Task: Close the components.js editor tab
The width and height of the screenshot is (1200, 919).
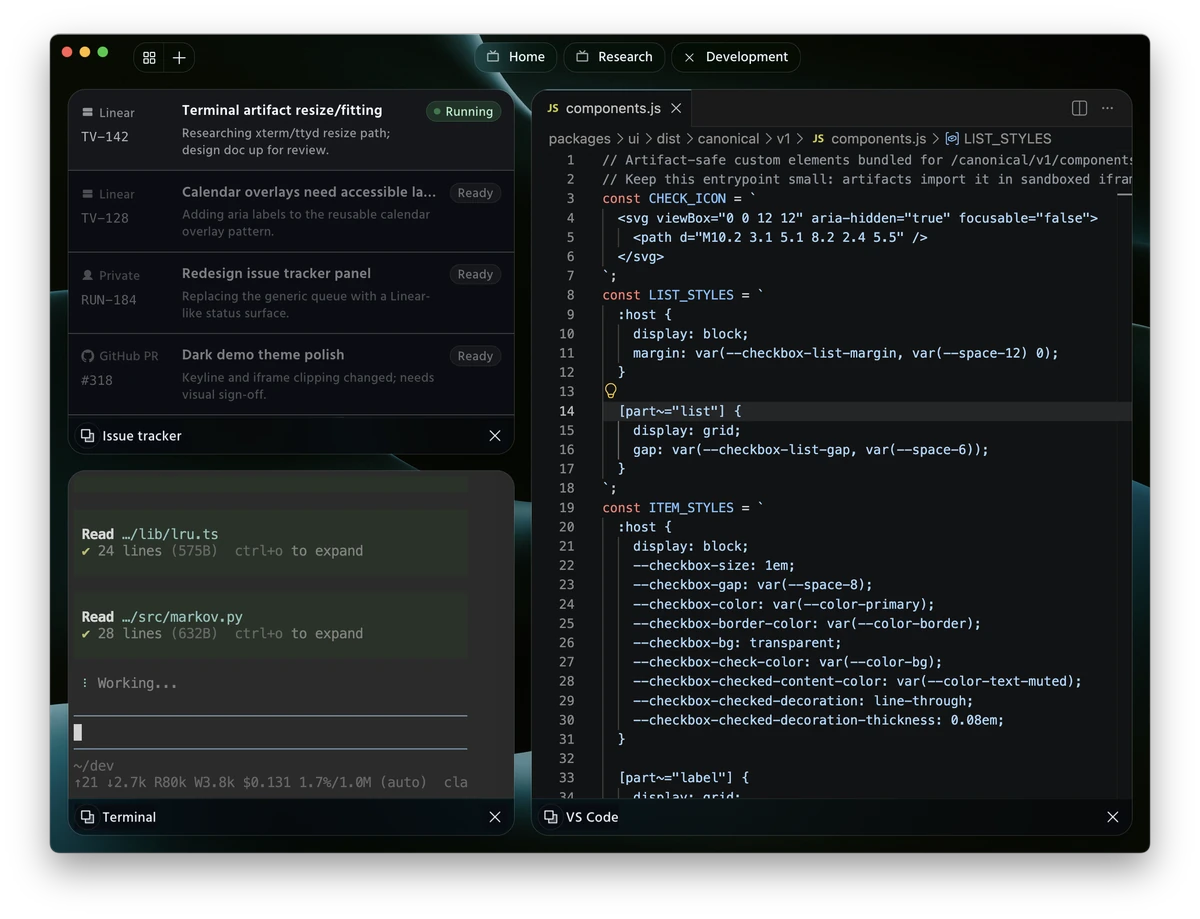Action: point(676,108)
